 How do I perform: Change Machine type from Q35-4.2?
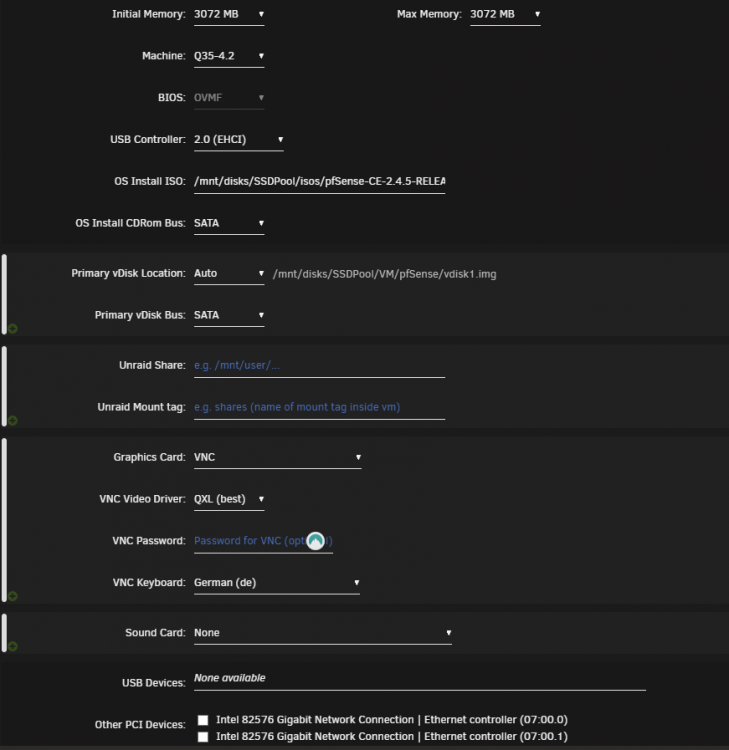click(229, 56)
